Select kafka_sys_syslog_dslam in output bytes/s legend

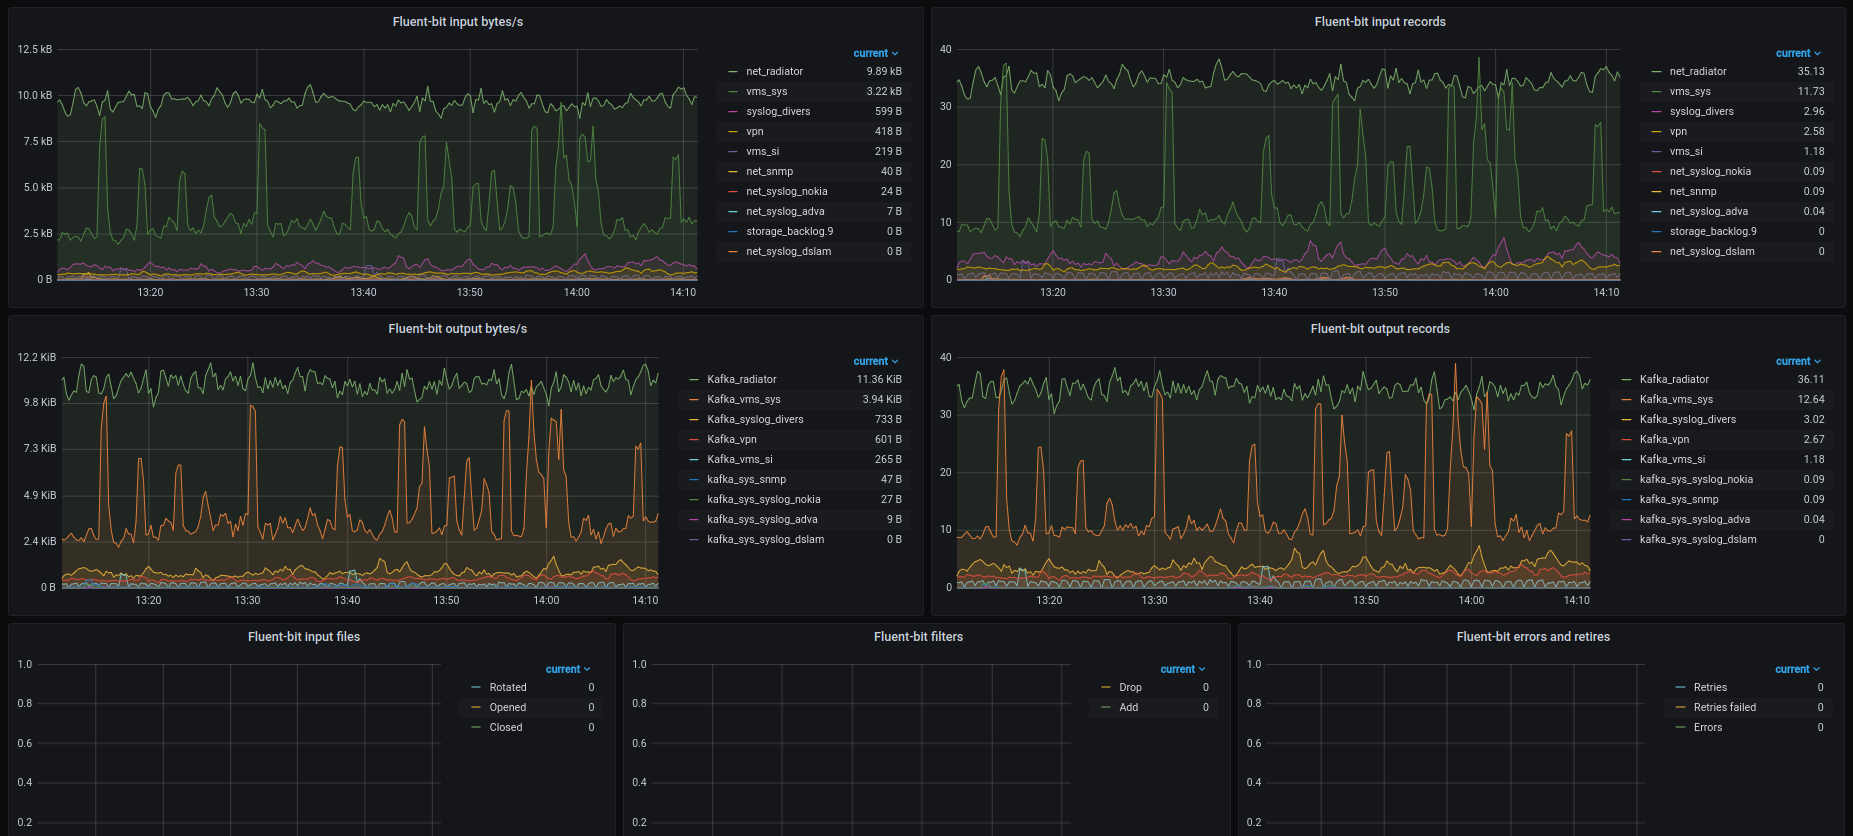coord(765,540)
